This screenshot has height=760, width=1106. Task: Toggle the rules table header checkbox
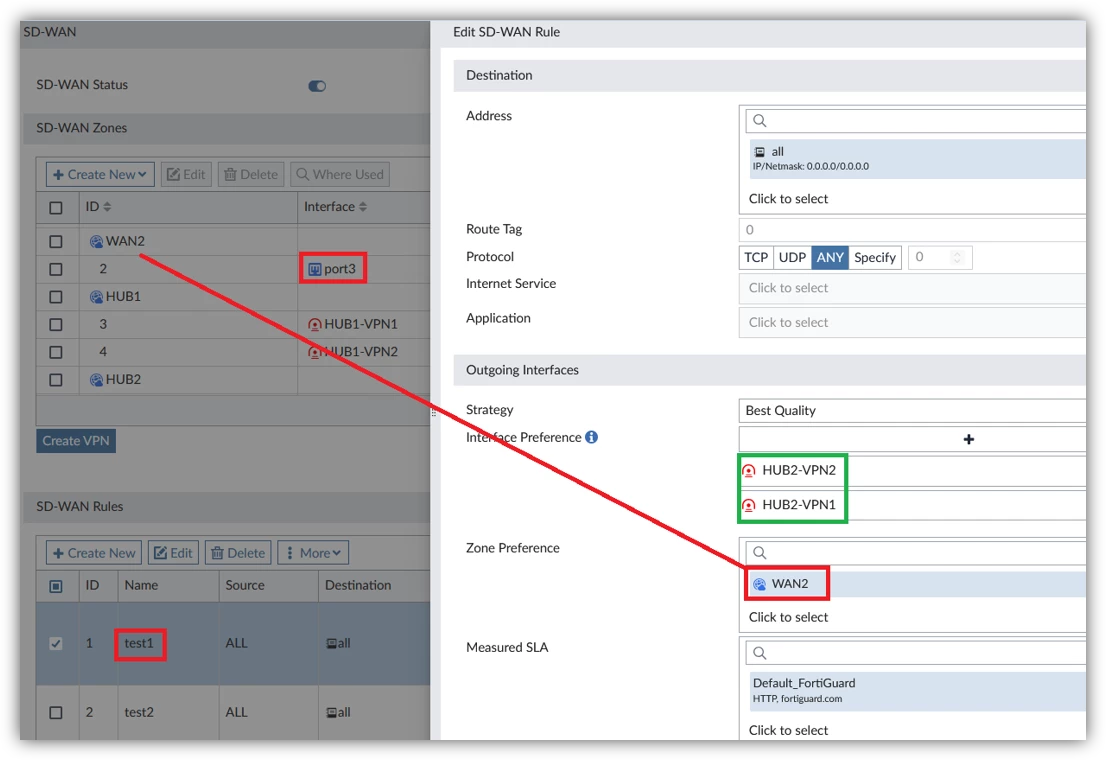(56, 586)
